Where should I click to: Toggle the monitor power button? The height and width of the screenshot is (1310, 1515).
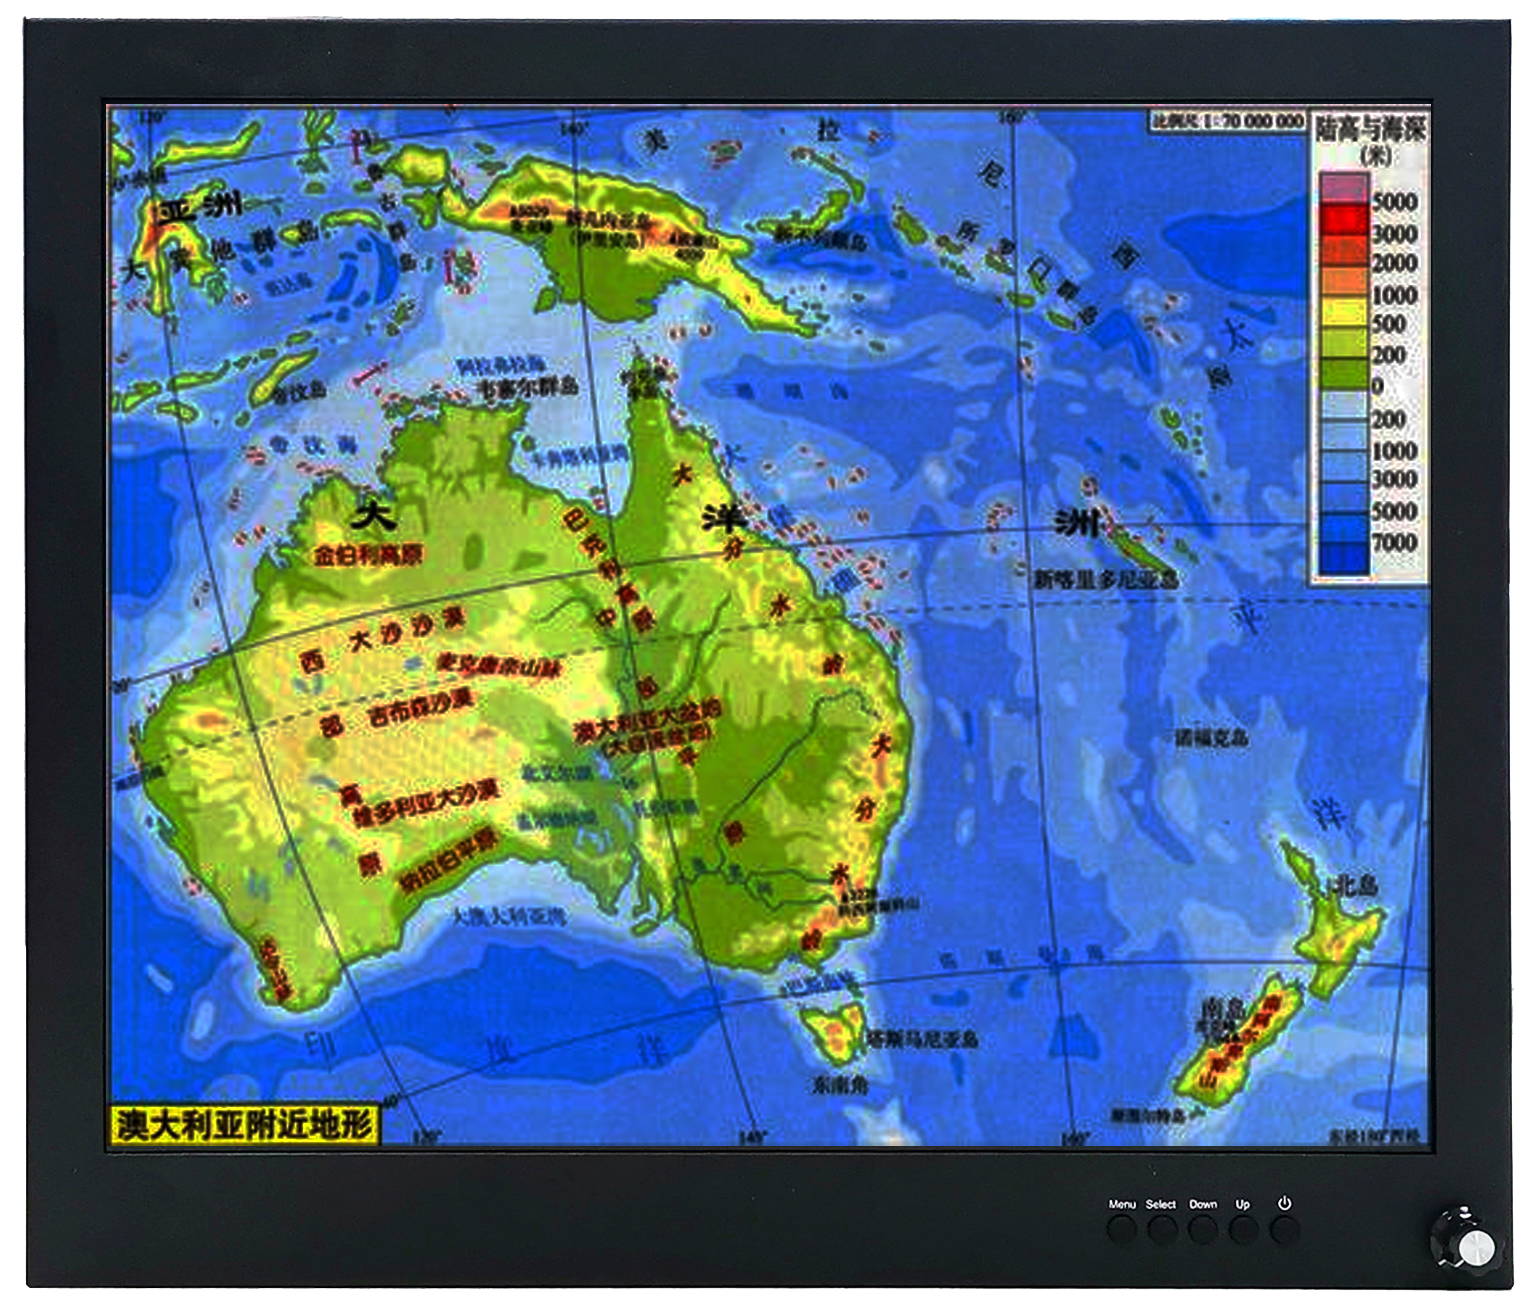pos(1284,1229)
